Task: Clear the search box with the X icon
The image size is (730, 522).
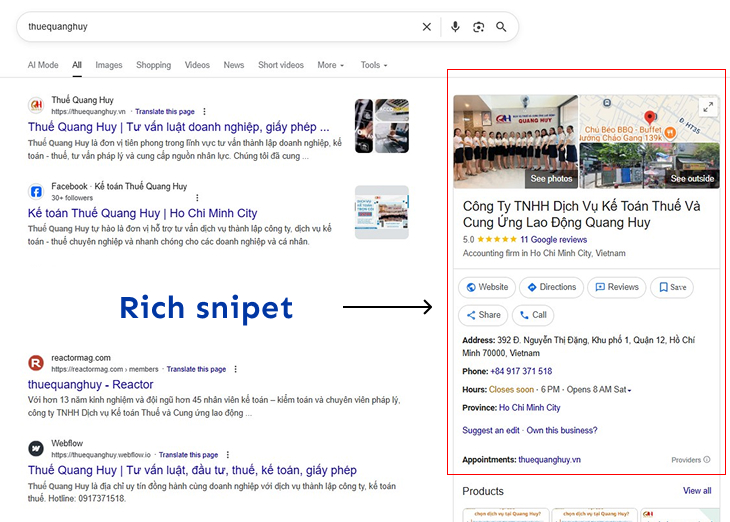Action: [426, 27]
